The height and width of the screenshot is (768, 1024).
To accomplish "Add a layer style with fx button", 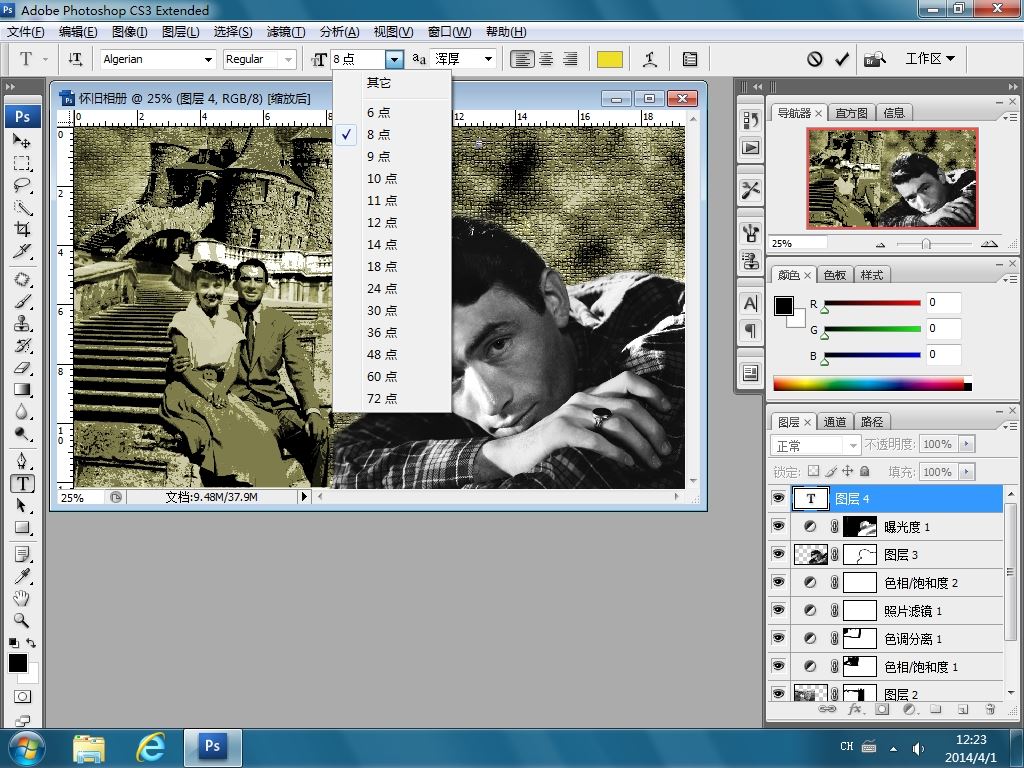I will point(854,709).
